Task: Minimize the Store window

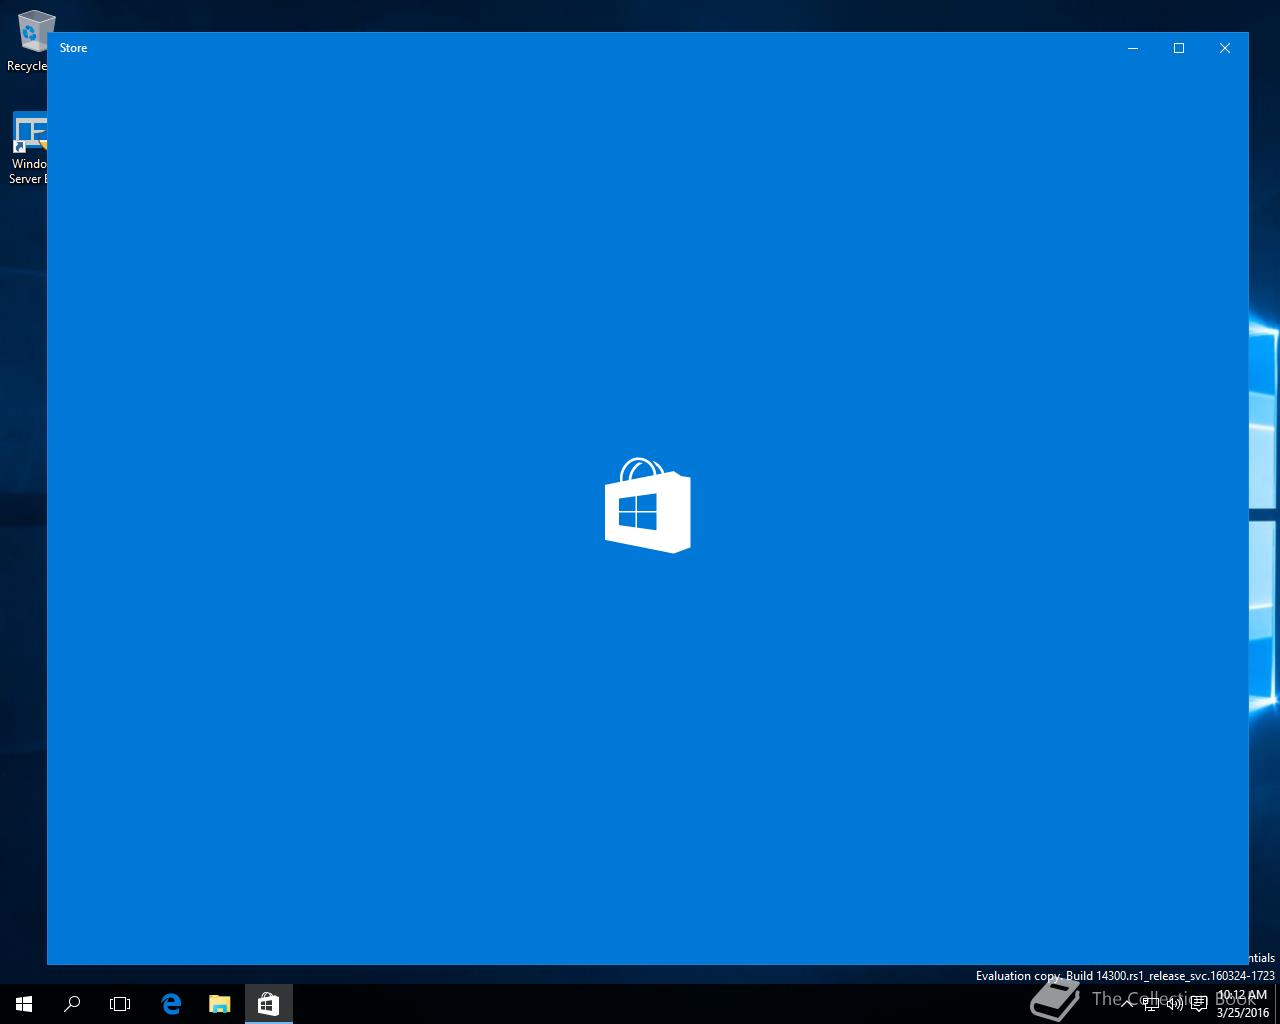Action: (1133, 48)
